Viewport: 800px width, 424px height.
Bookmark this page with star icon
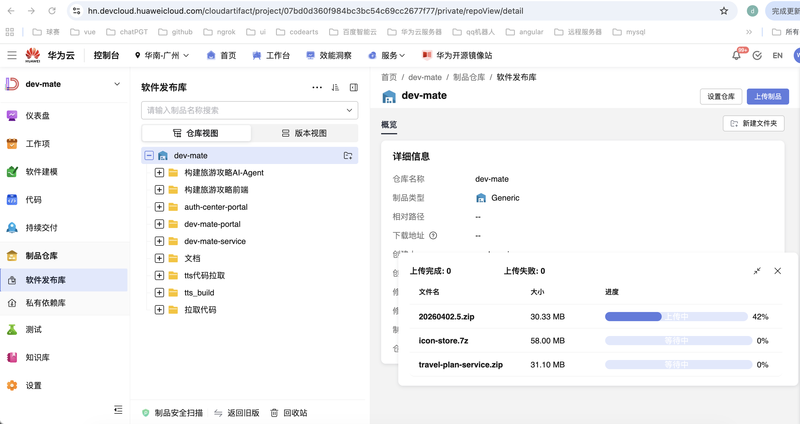724,11
